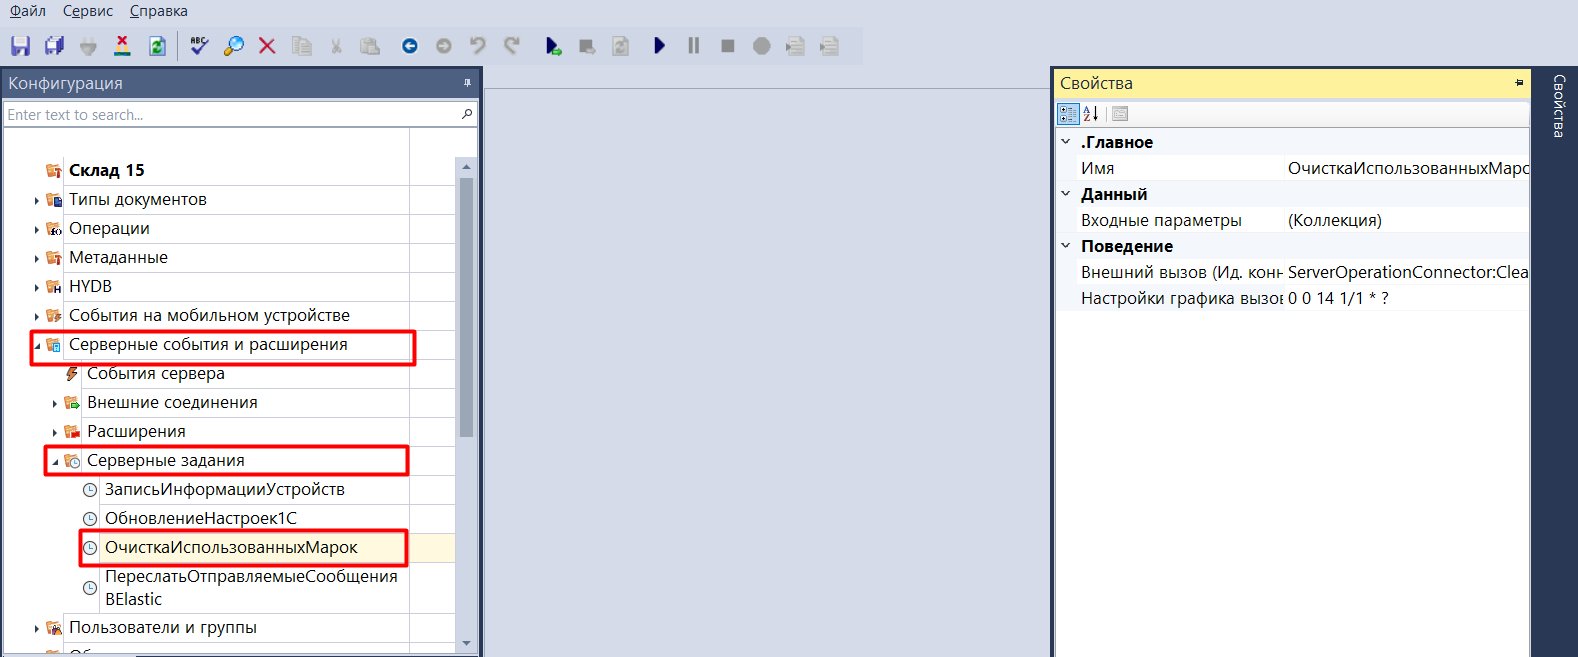The width and height of the screenshot is (1578, 657).
Task: Click the clock icon beside ЗаписьИнформацииУстройств
Action: (x=90, y=490)
